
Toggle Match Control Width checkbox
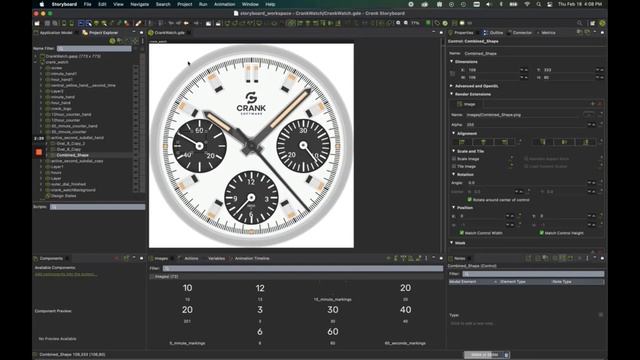pyautogui.click(x=462, y=233)
